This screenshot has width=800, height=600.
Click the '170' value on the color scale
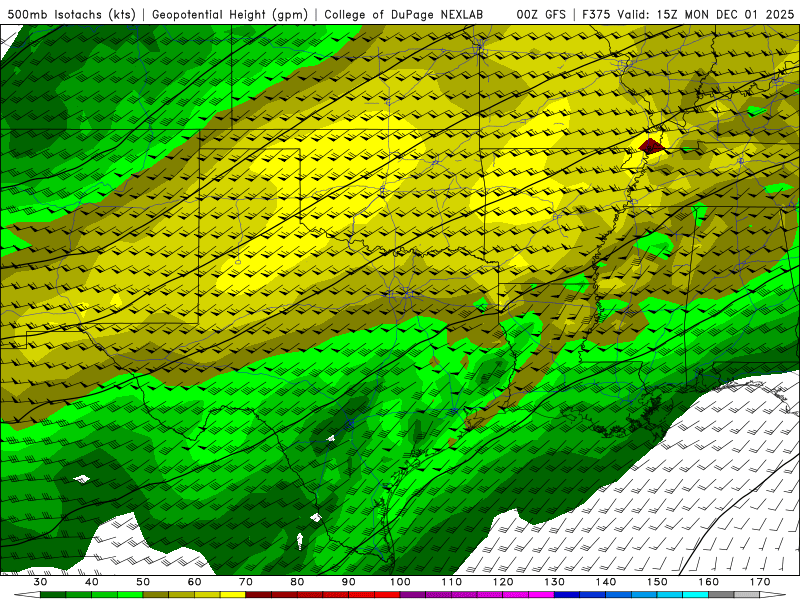(760, 582)
